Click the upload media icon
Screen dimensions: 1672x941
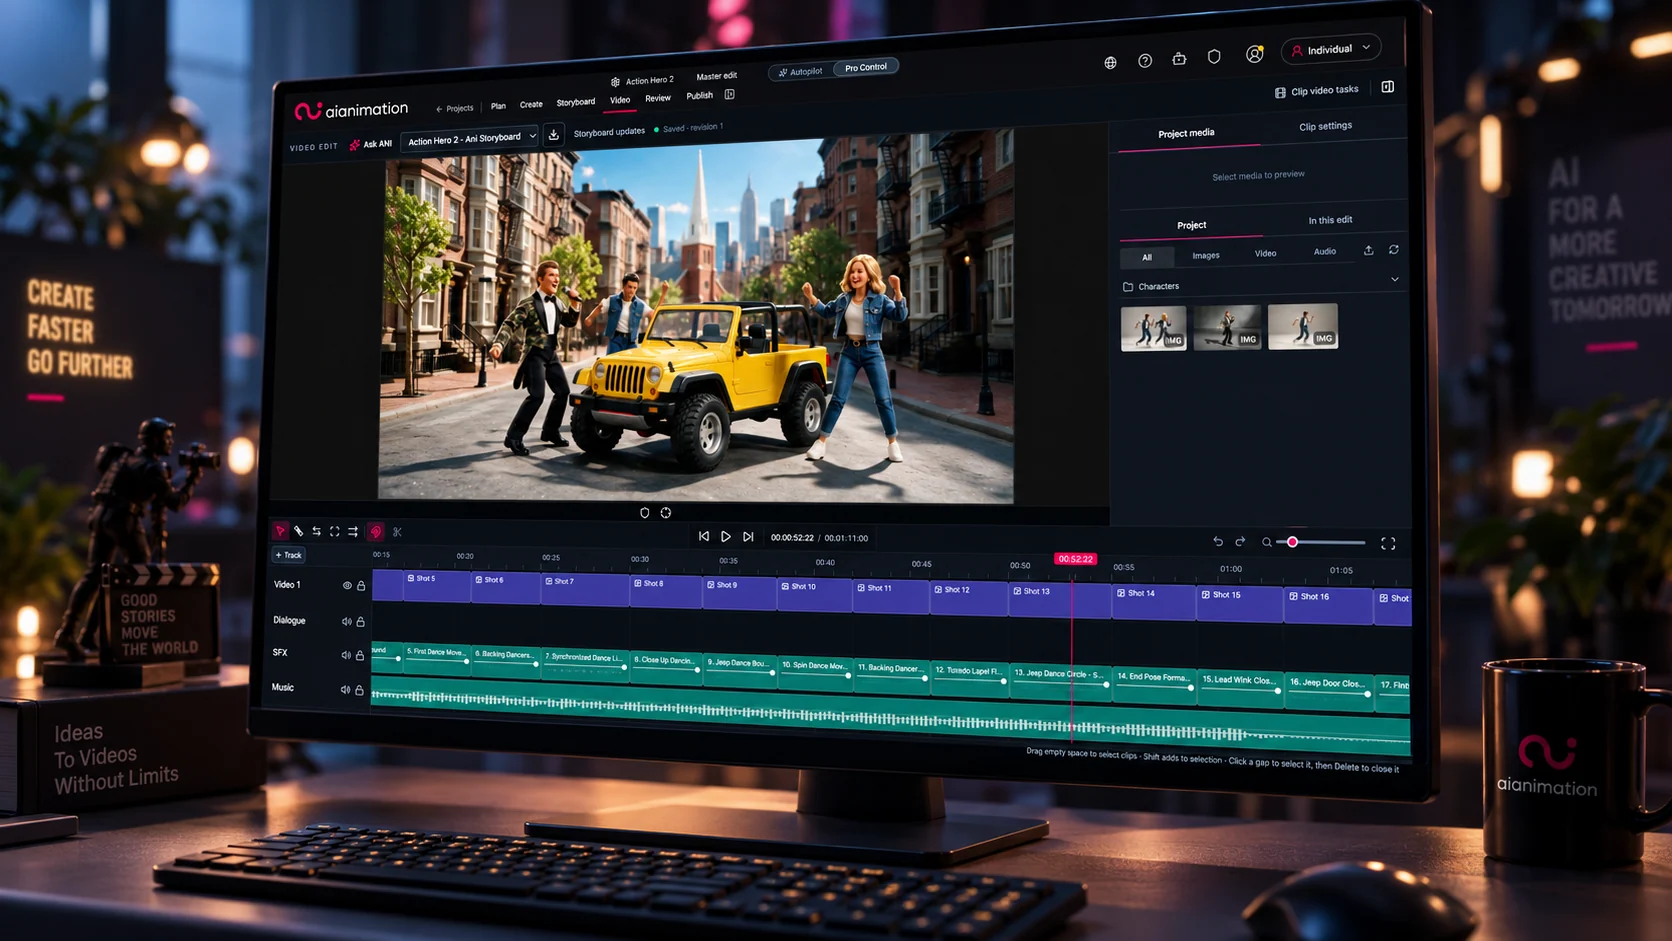(1368, 250)
